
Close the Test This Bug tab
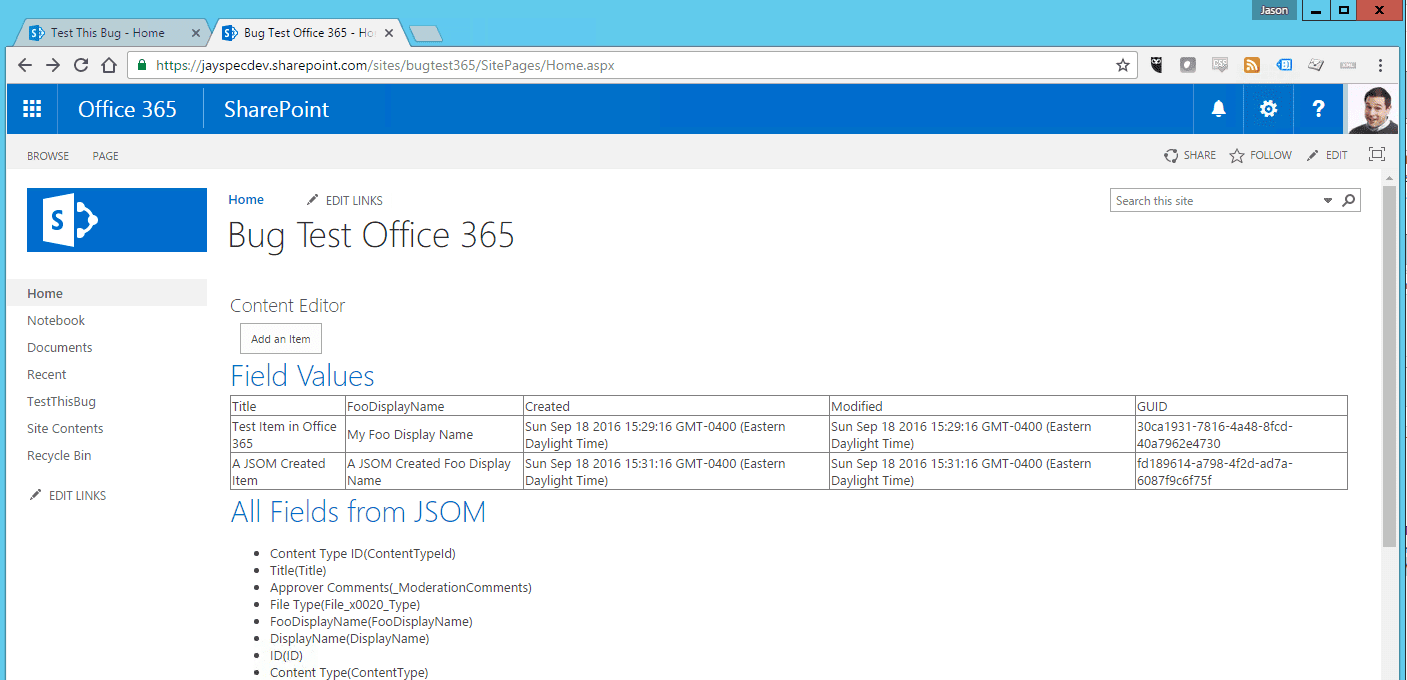tap(195, 33)
